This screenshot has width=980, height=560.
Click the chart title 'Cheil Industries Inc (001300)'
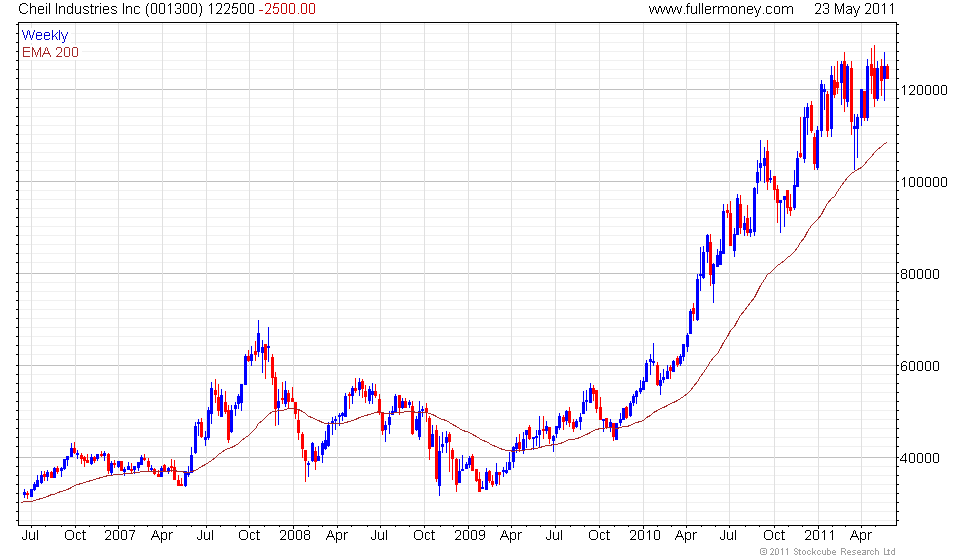pos(111,9)
